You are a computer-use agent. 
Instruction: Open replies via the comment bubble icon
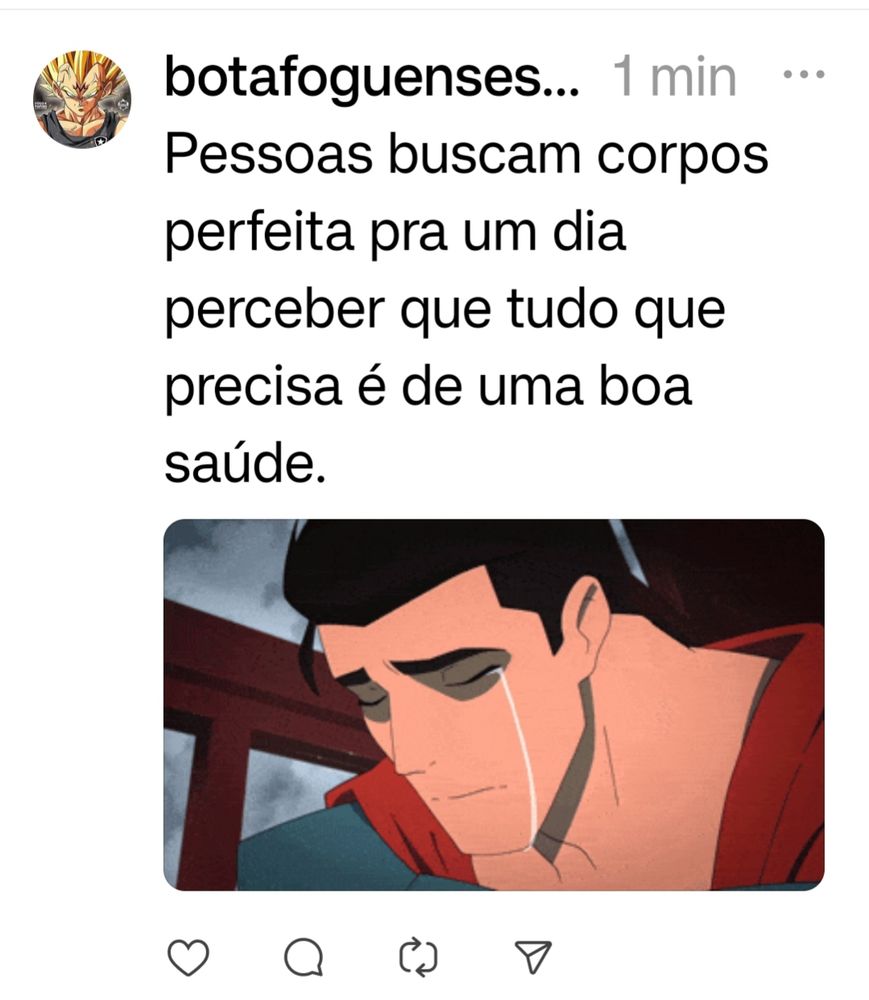click(303, 957)
